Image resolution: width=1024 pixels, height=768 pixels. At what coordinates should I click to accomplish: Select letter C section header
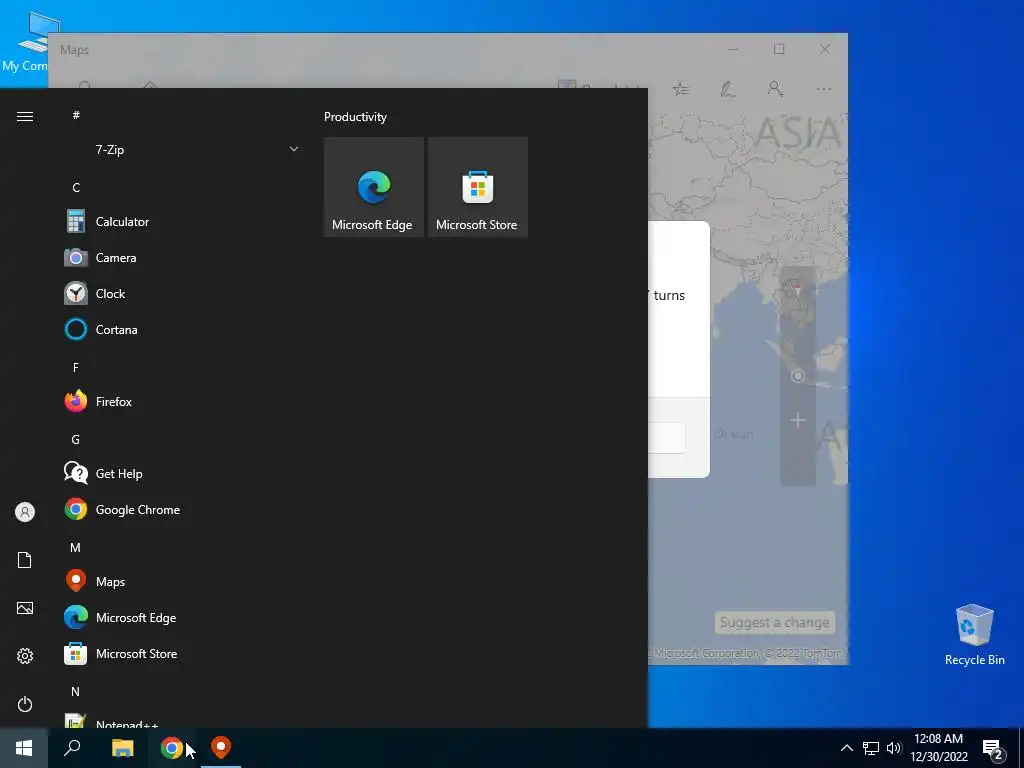point(76,187)
